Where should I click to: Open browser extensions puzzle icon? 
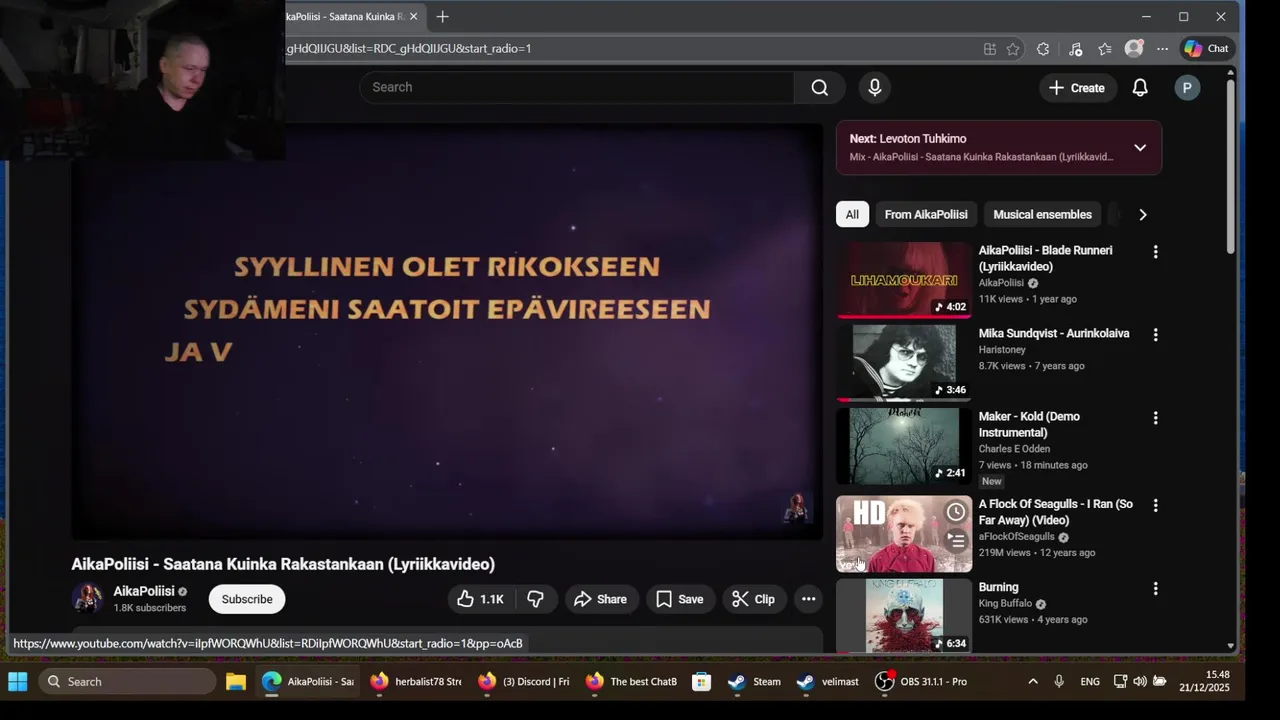coord(1043,49)
